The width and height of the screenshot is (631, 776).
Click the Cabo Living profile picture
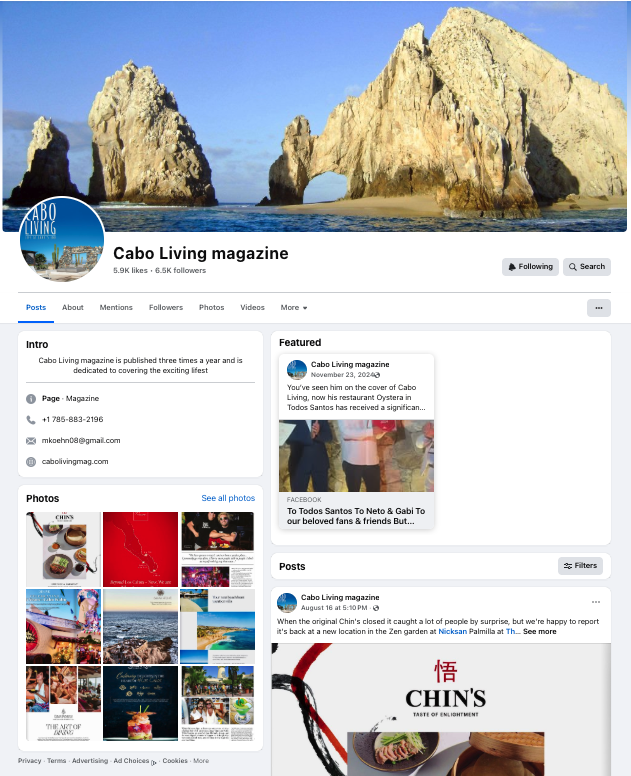(62, 240)
